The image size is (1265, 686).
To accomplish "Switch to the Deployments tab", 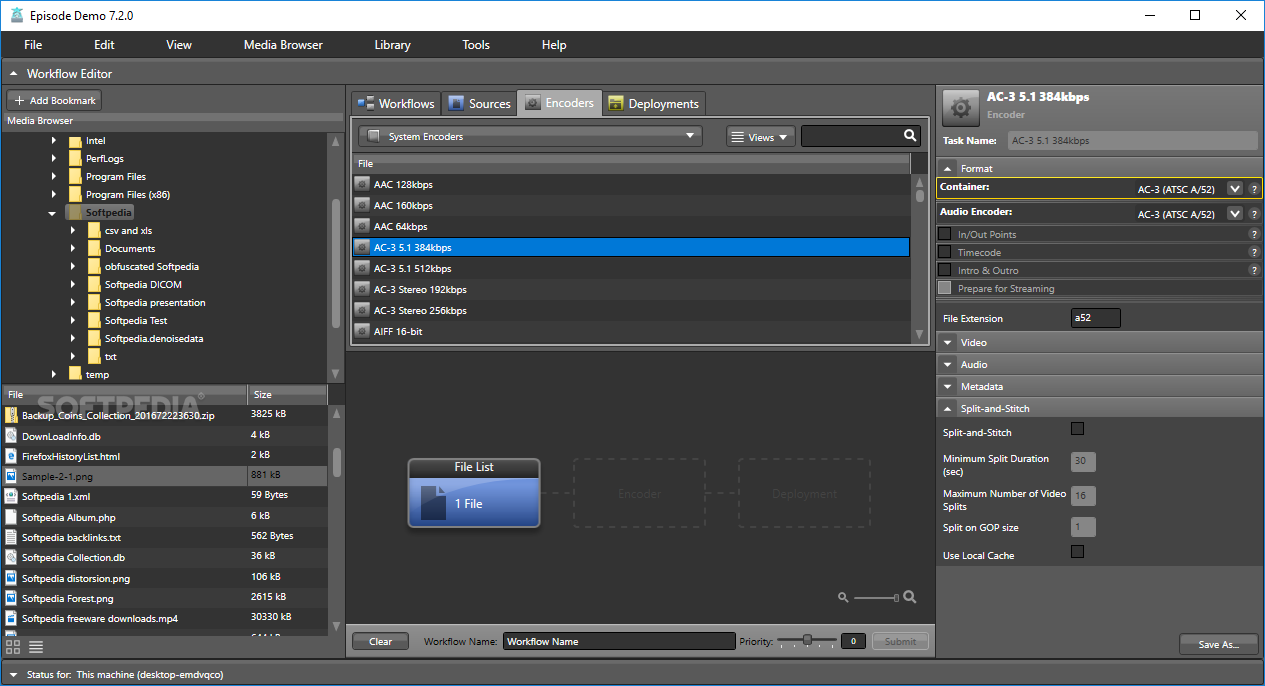I will [654, 103].
